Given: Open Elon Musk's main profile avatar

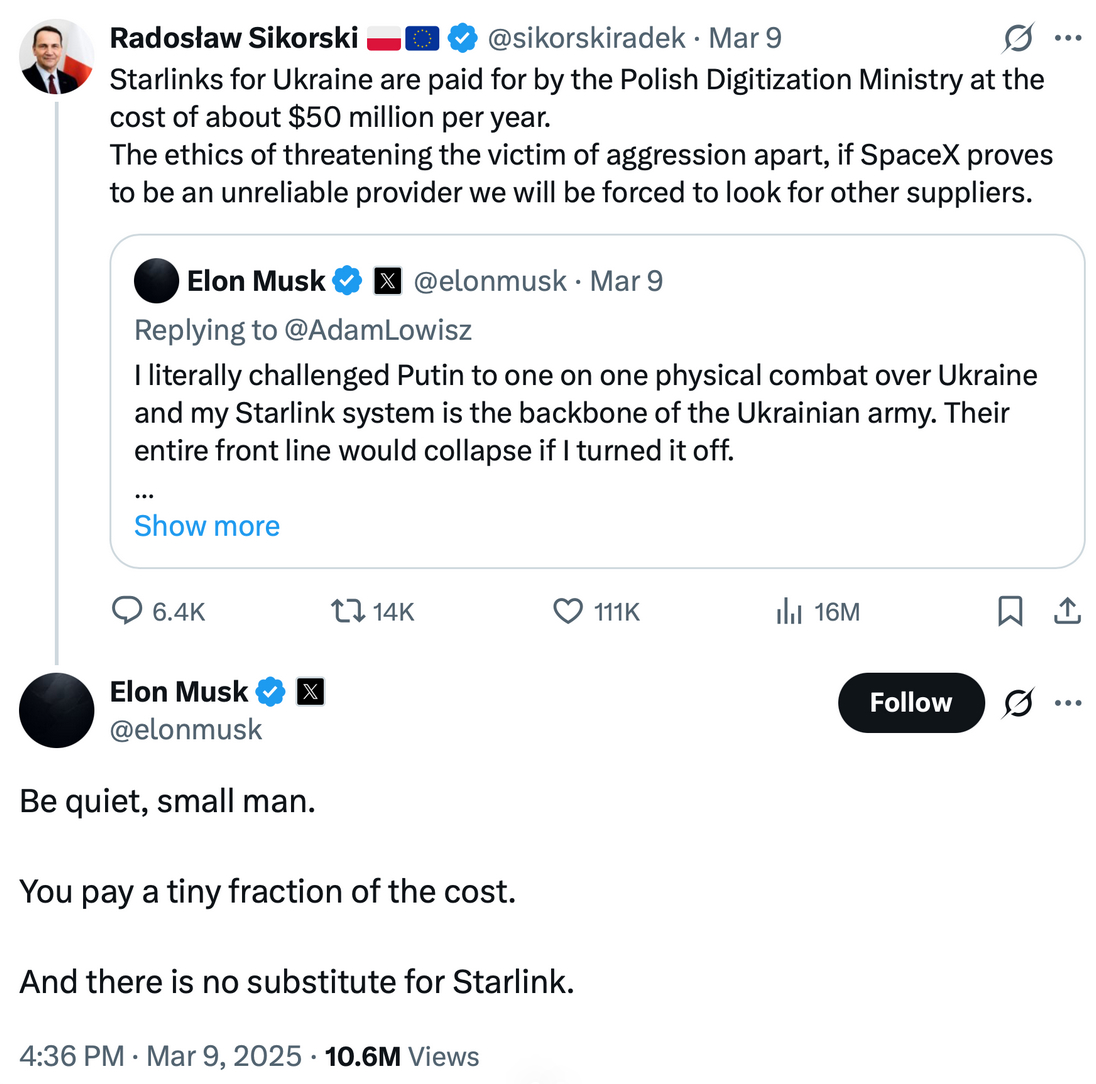Looking at the screenshot, I should [57, 710].
